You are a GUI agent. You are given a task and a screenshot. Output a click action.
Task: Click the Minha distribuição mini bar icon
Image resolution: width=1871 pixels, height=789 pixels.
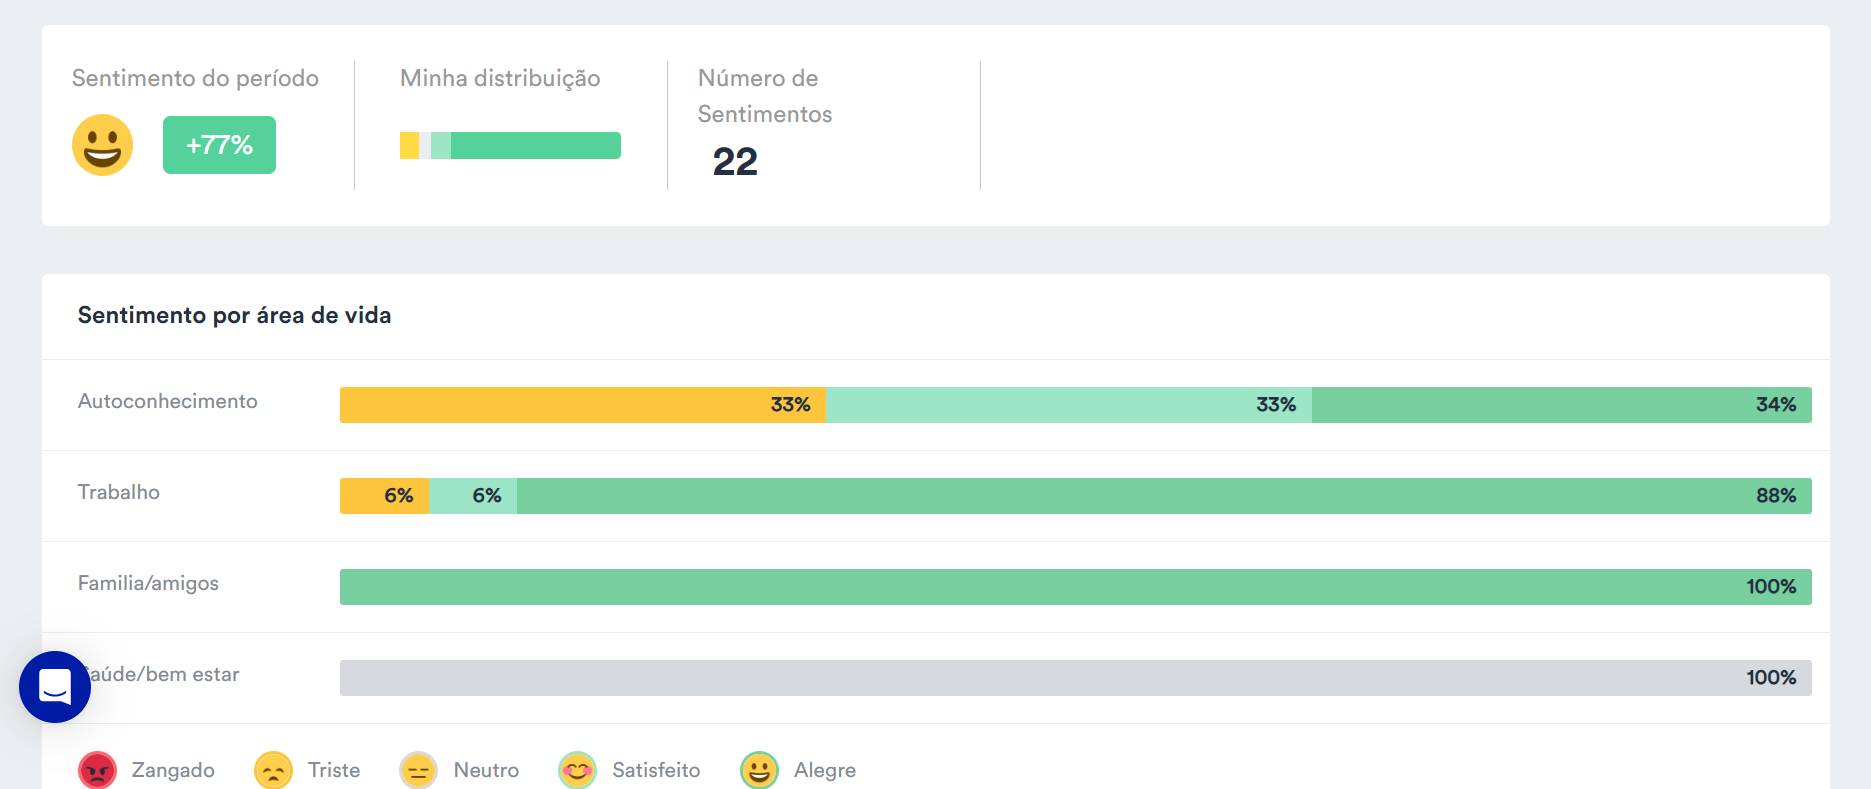[510, 145]
